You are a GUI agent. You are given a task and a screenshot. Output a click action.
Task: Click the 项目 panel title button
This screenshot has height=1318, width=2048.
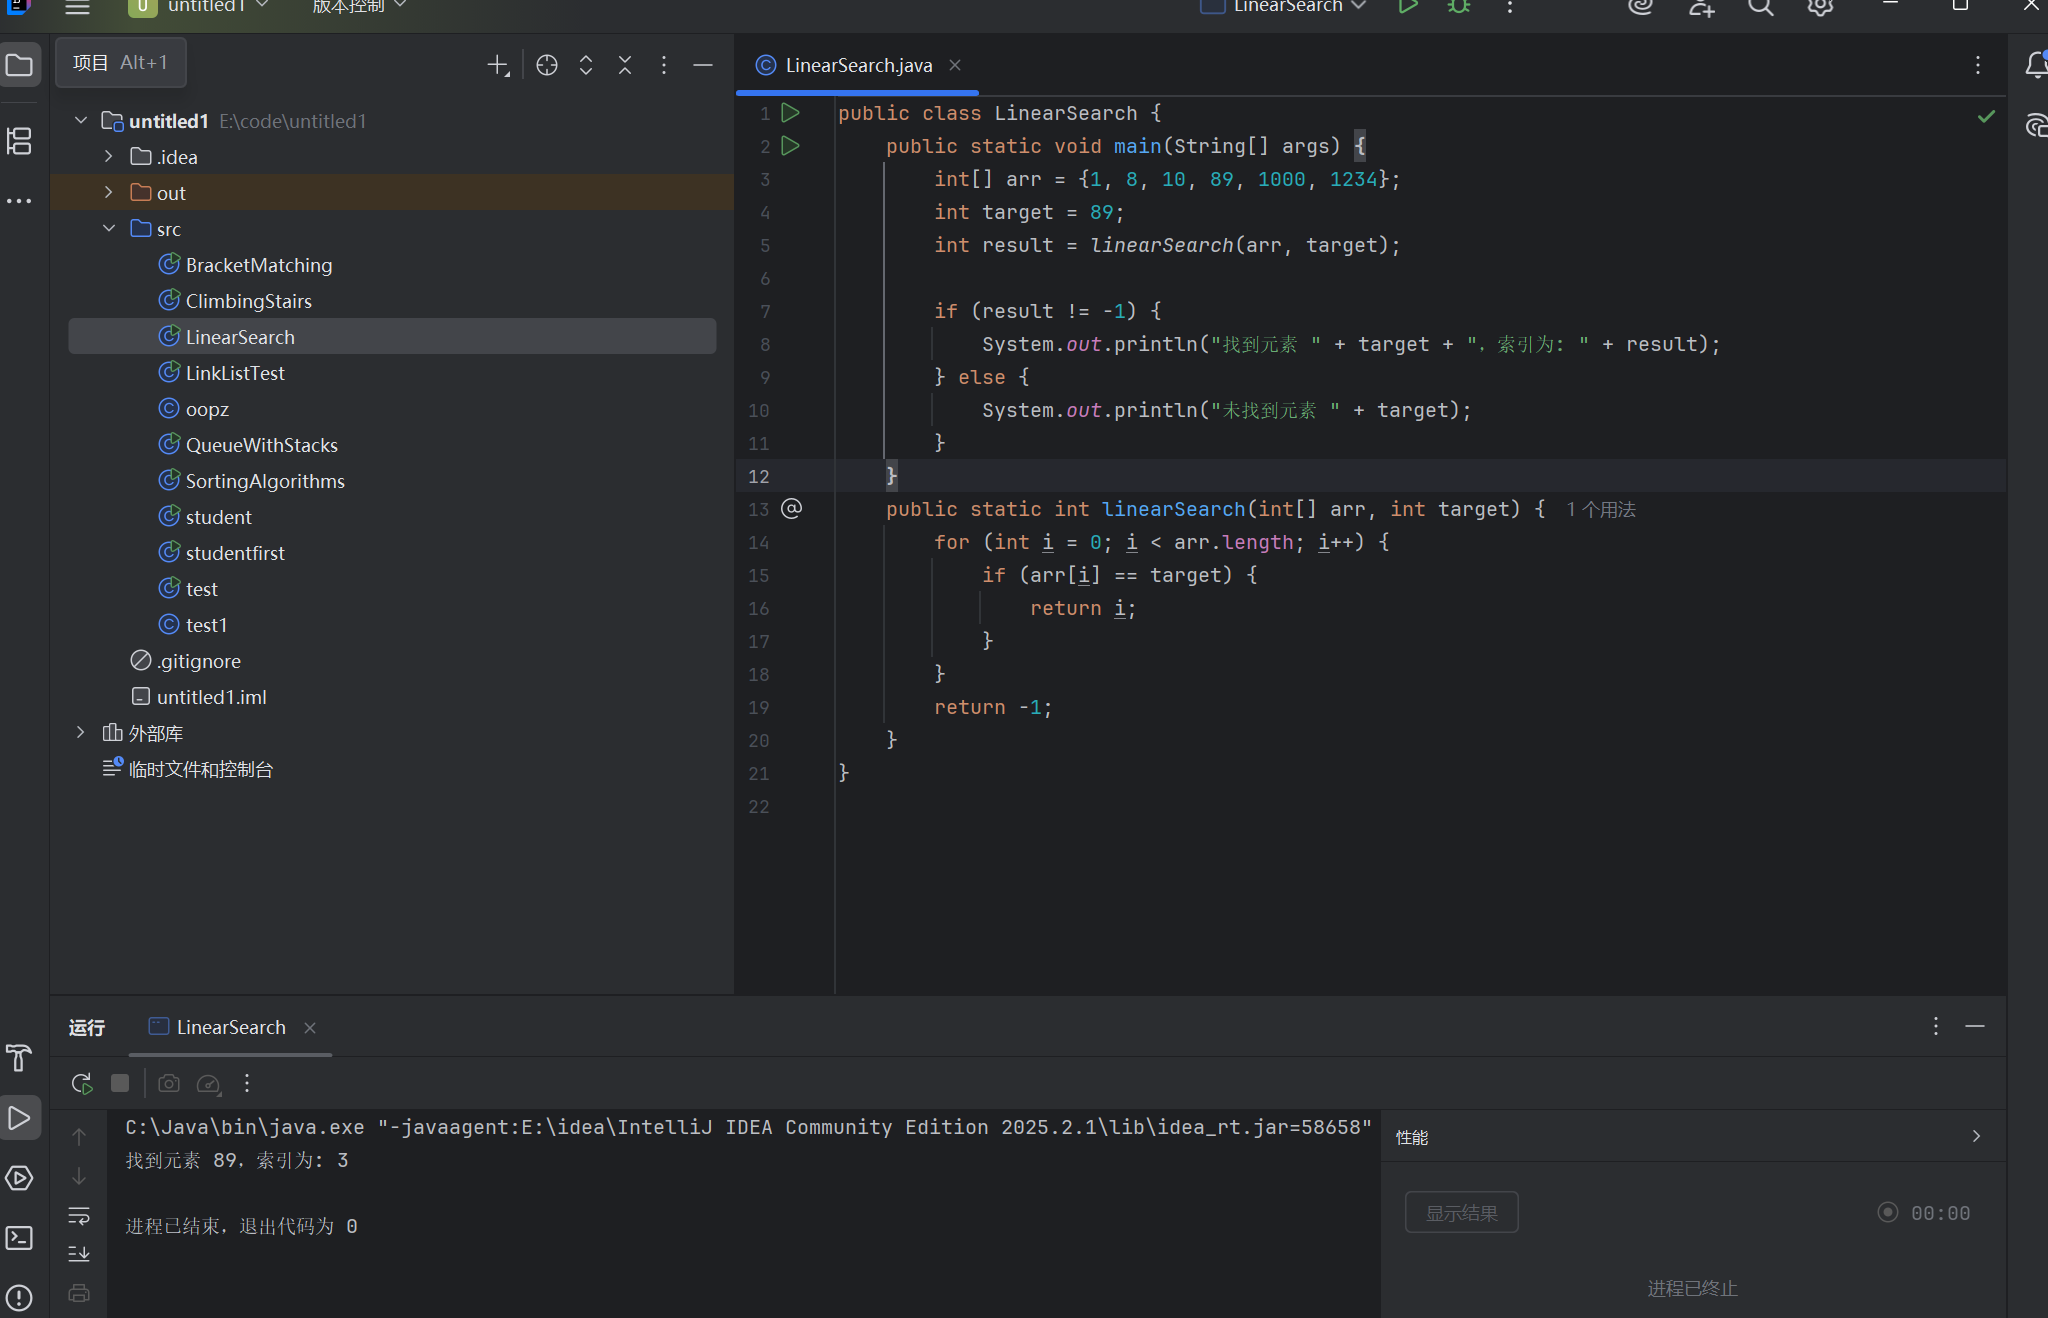pos(121,63)
